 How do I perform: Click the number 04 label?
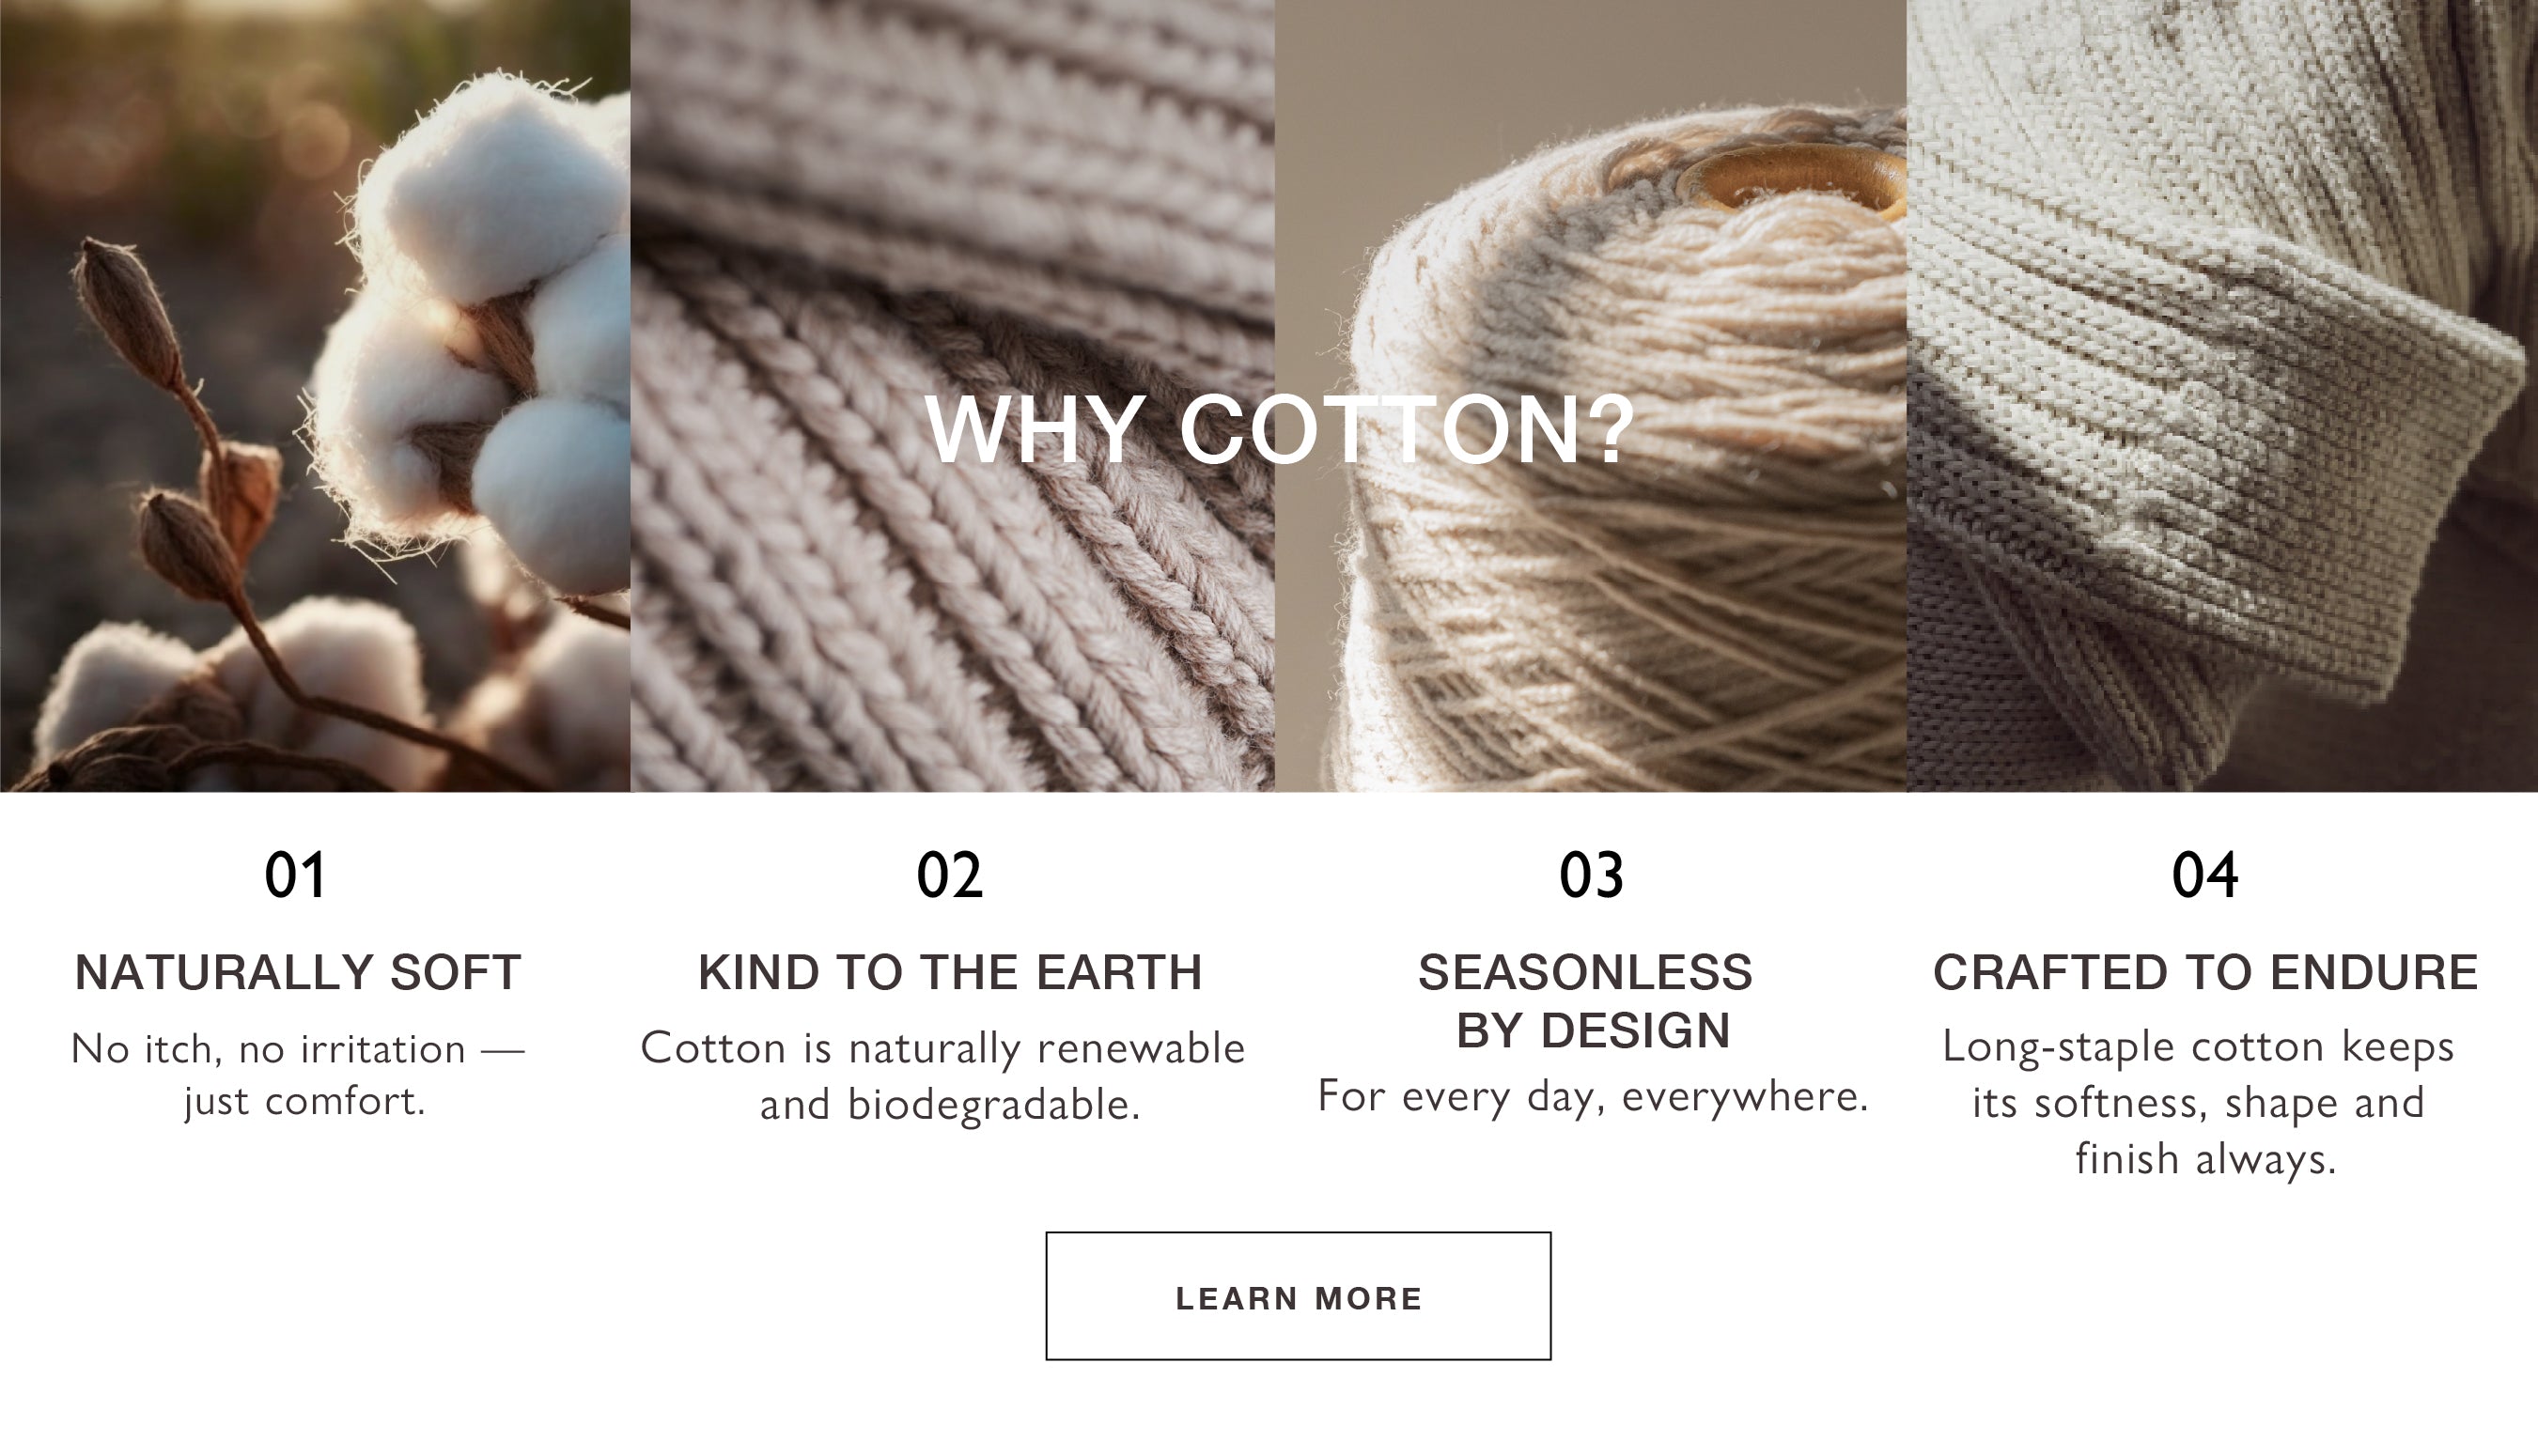2205,875
